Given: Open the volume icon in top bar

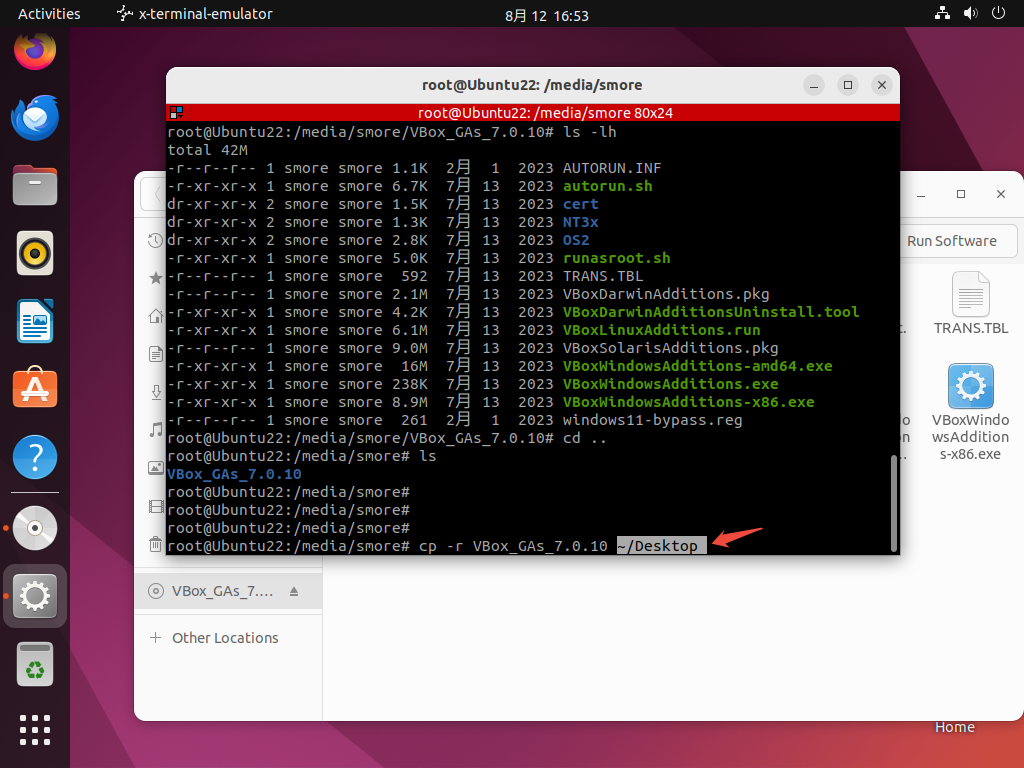Looking at the screenshot, I should [970, 13].
